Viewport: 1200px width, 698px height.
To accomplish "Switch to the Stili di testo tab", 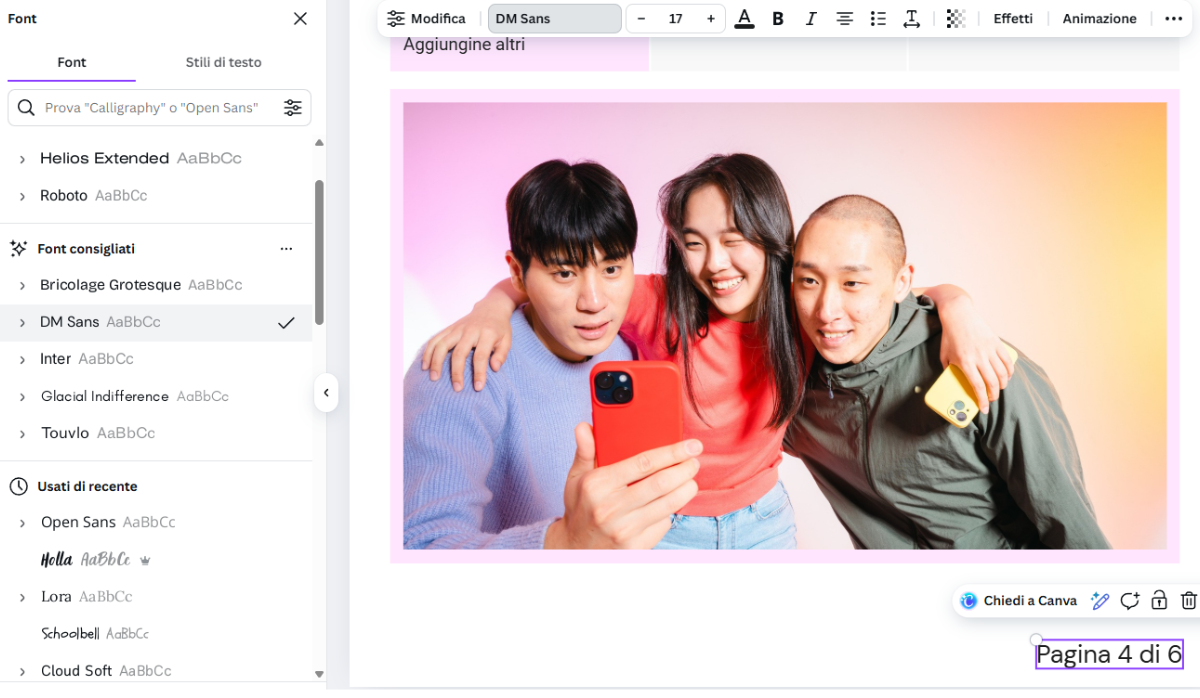I will (223, 62).
